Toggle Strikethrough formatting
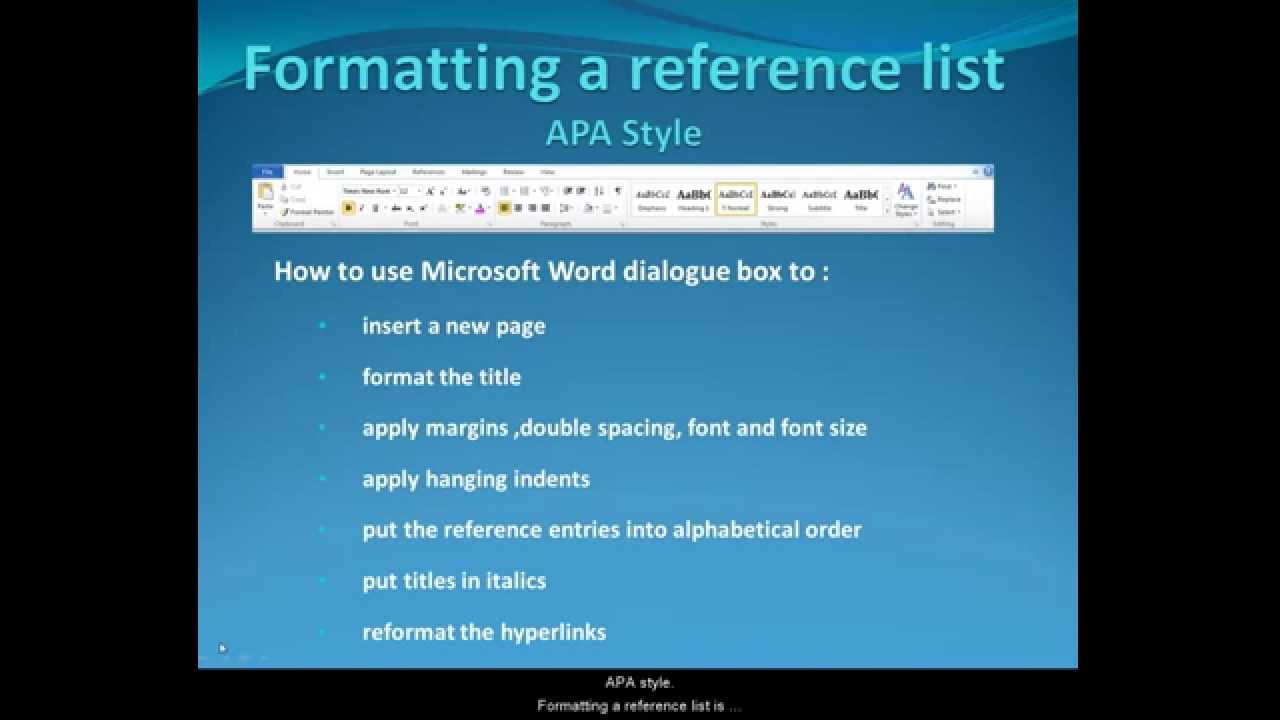This screenshot has height=720, width=1280. 396,208
